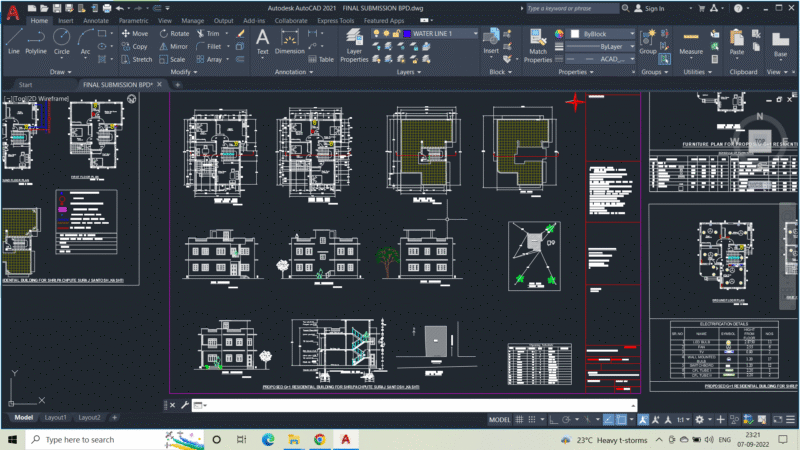Expand the Layers panel
Image resolution: width=800 pixels, height=450 pixels.
click(409, 72)
